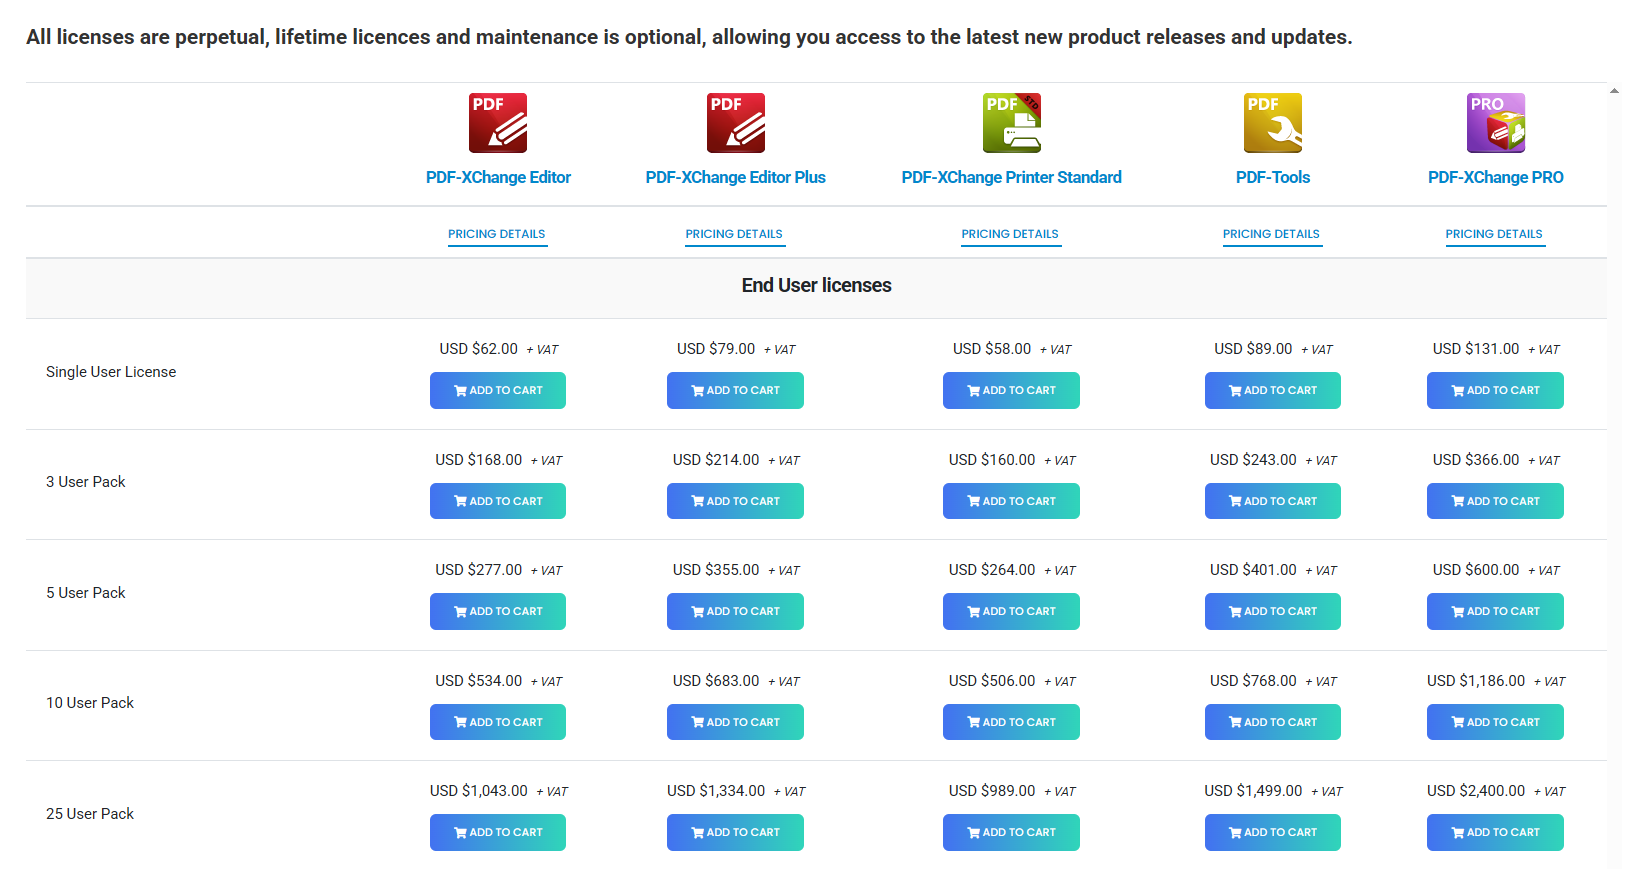Click the PDF-XChange PRO purple icon
Screen dimensions: 1640x869
click(1495, 123)
